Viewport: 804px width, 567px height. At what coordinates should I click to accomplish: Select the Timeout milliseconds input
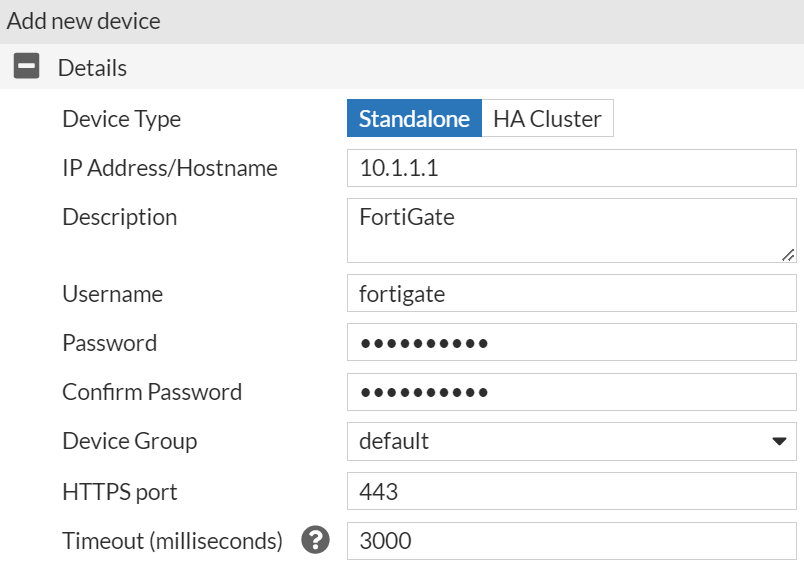[x=571, y=541]
